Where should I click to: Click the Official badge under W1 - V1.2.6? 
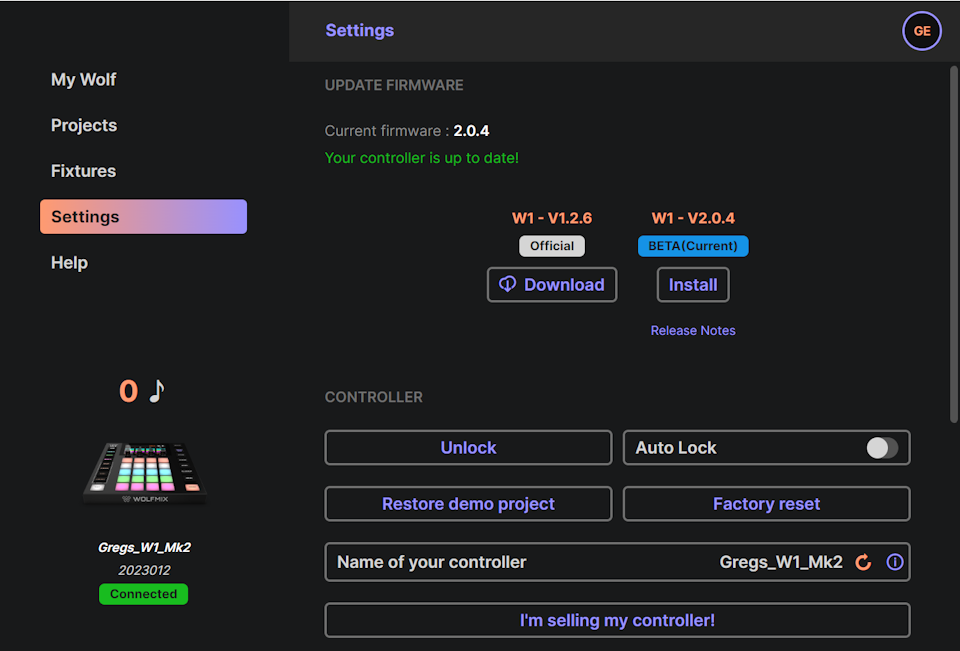[x=552, y=246]
